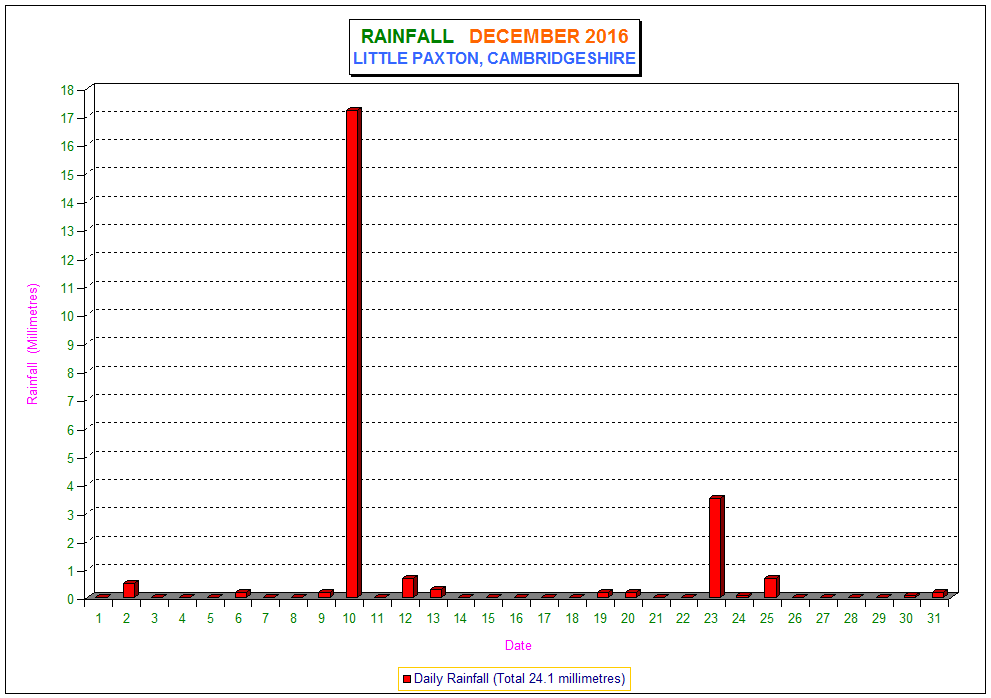Click the y-axis label 10
991x698 pixels.
tap(68, 316)
